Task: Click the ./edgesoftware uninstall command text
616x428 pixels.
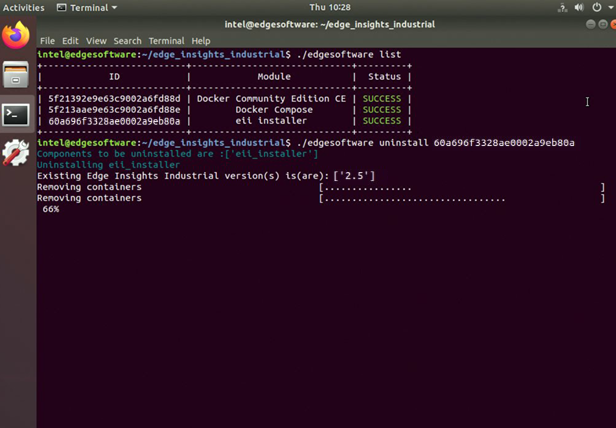Action: 436,143
